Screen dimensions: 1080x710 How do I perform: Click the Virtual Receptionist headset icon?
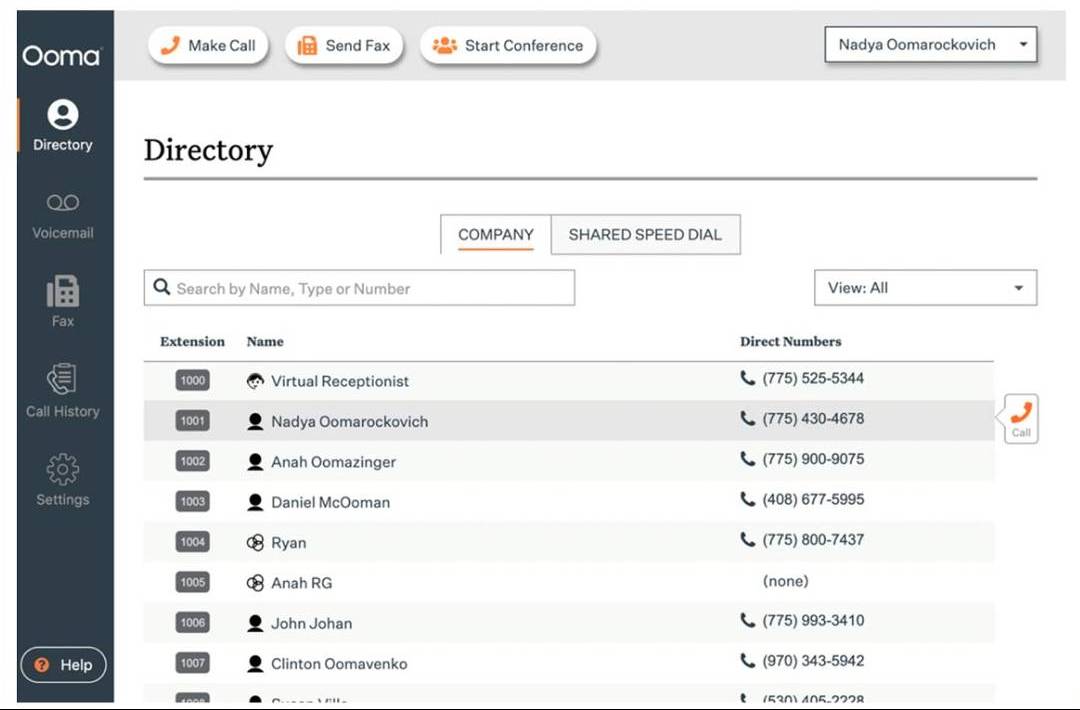tap(256, 381)
